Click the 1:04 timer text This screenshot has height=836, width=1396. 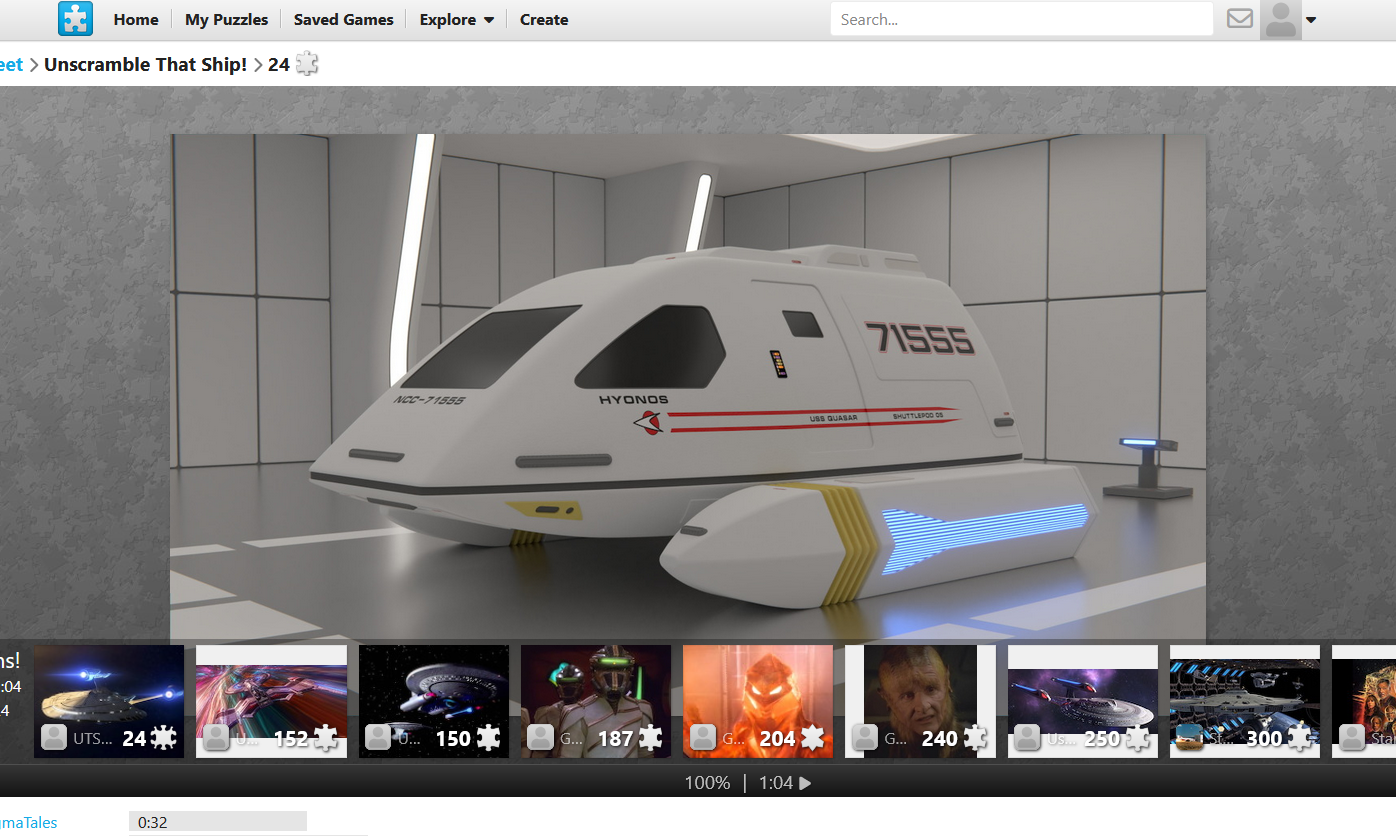(x=775, y=783)
